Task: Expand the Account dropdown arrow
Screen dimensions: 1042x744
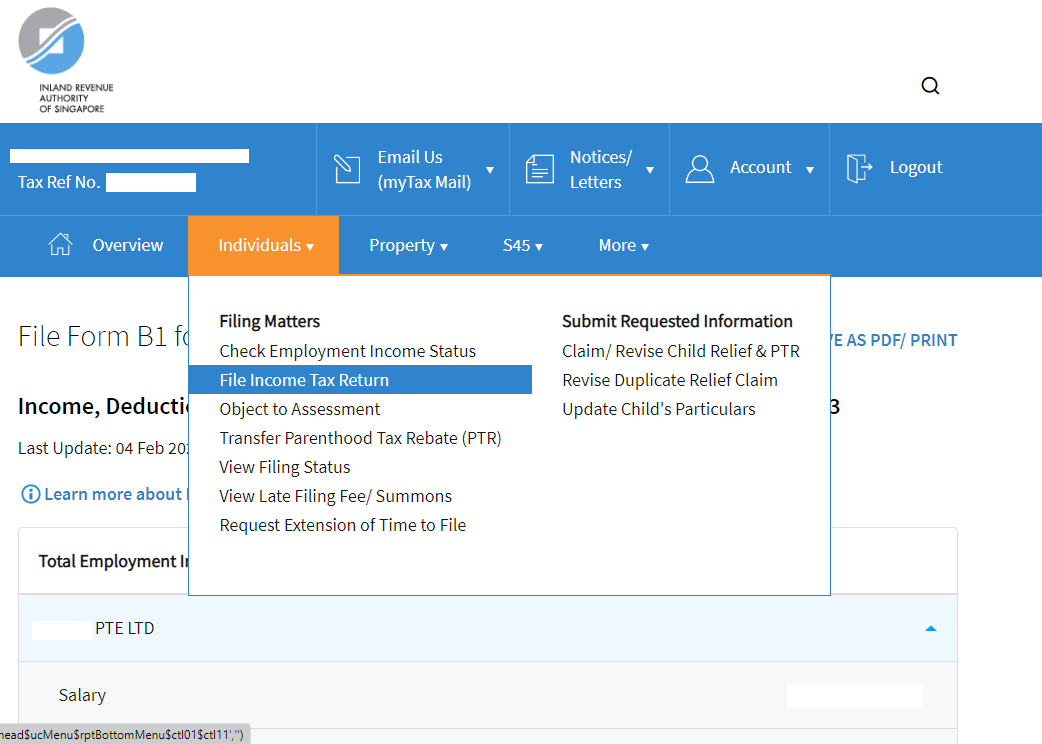Action: click(x=810, y=170)
